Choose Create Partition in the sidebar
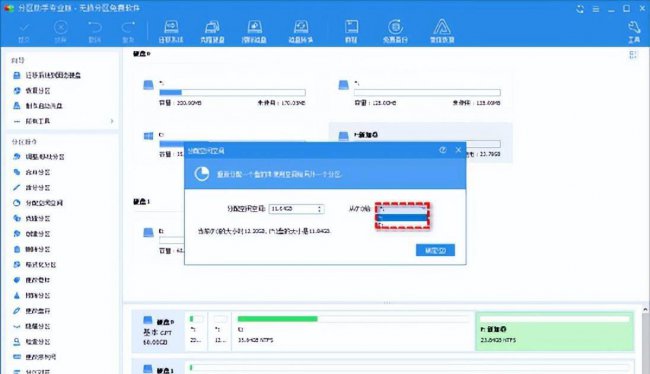 pos(32,233)
